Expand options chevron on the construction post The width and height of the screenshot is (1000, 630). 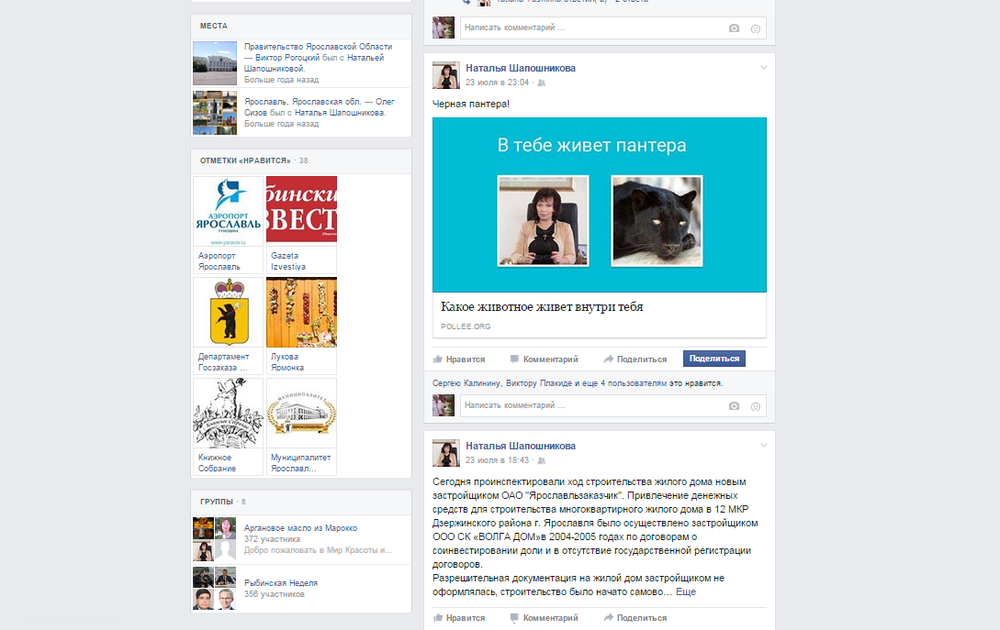[x=763, y=446]
